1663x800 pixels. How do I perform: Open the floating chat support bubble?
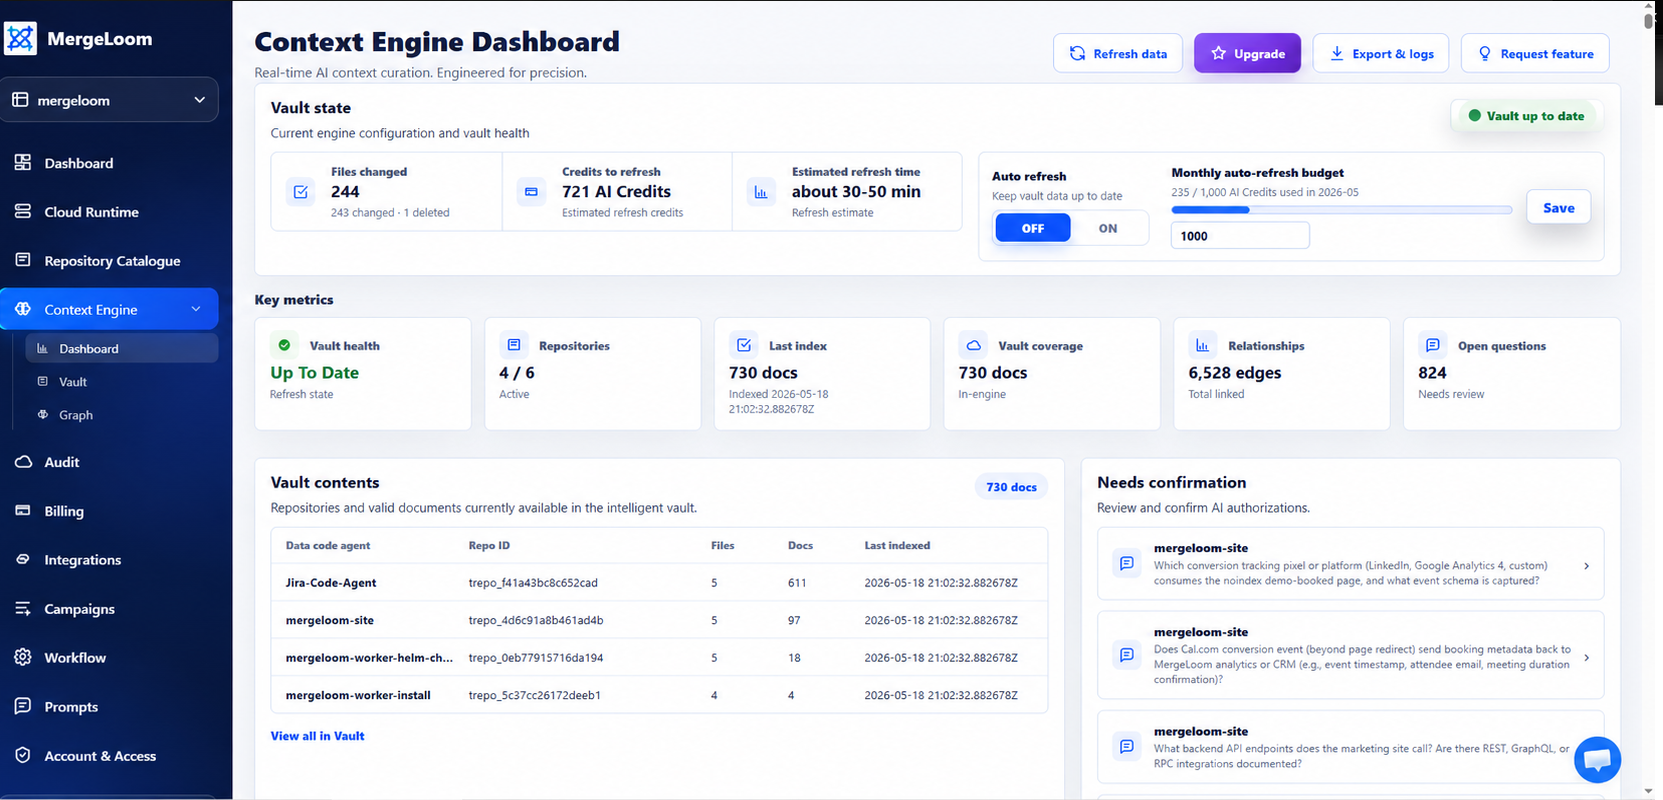[x=1597, y=760]
